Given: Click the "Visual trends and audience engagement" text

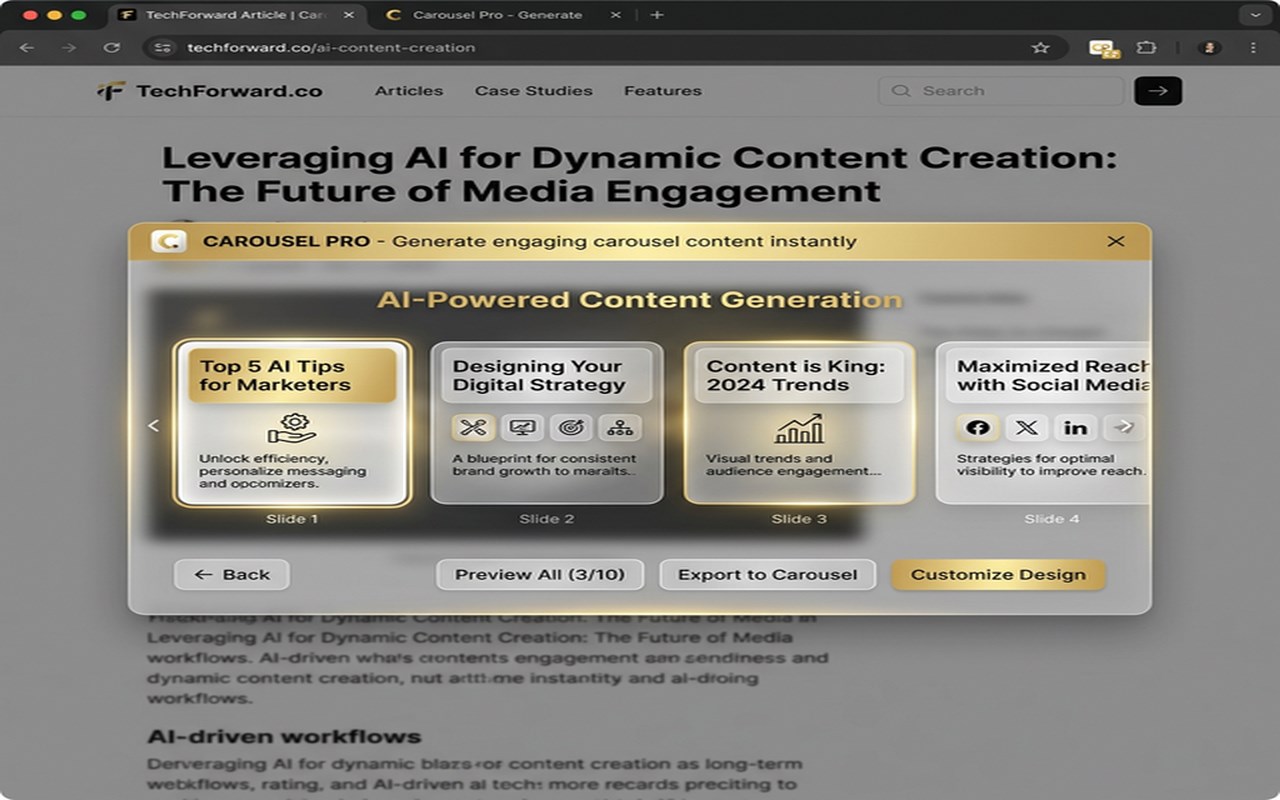Looking at the screenshot, I should 794,465.
